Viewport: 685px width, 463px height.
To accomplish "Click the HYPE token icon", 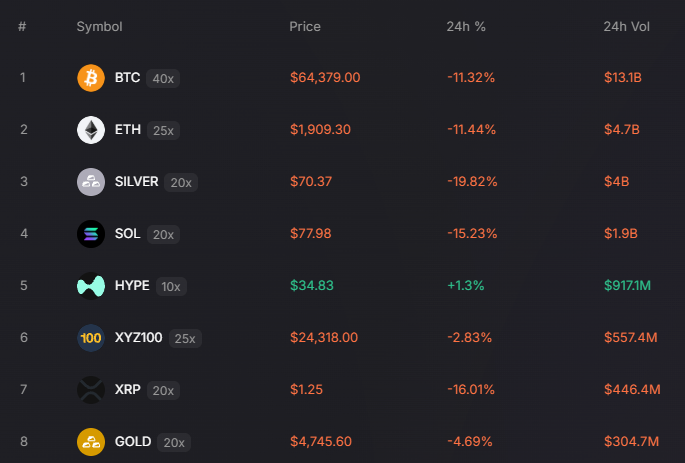I will pos(91,286).
